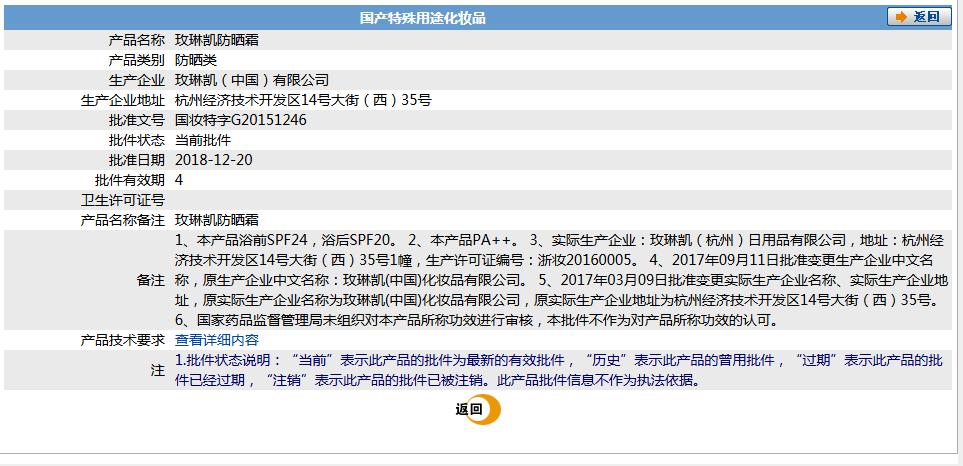
Task: Click the 生产企业地址 field label
Action: [x=123, y=100]
